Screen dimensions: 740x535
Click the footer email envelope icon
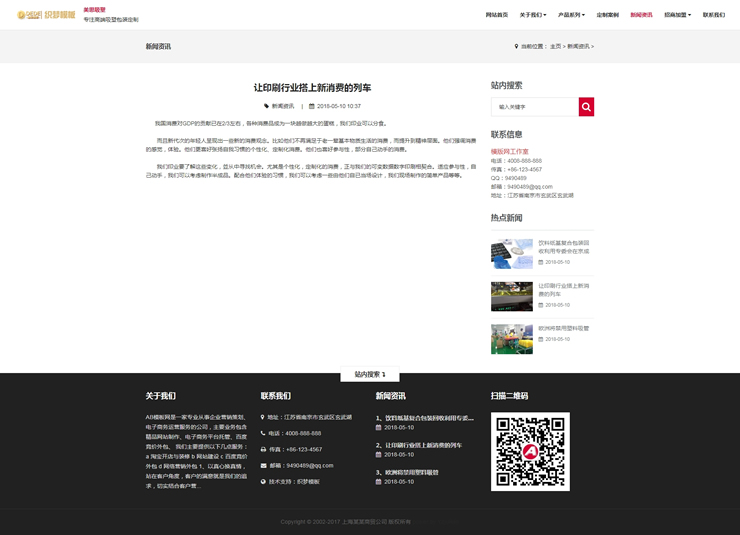coord(263,465)
